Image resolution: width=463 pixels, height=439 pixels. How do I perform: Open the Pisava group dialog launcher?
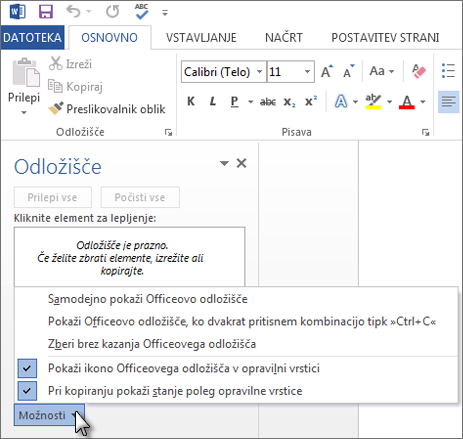pos(425,132)
